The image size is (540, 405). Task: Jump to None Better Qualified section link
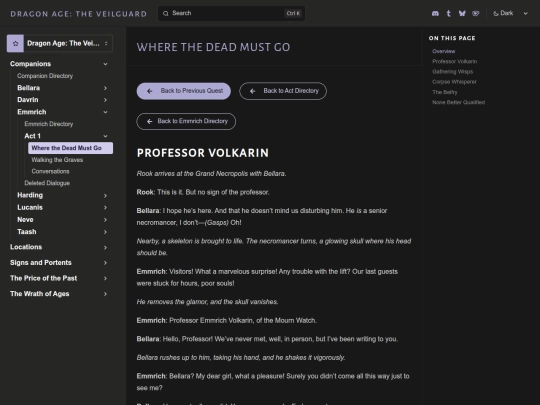(458, 102)
